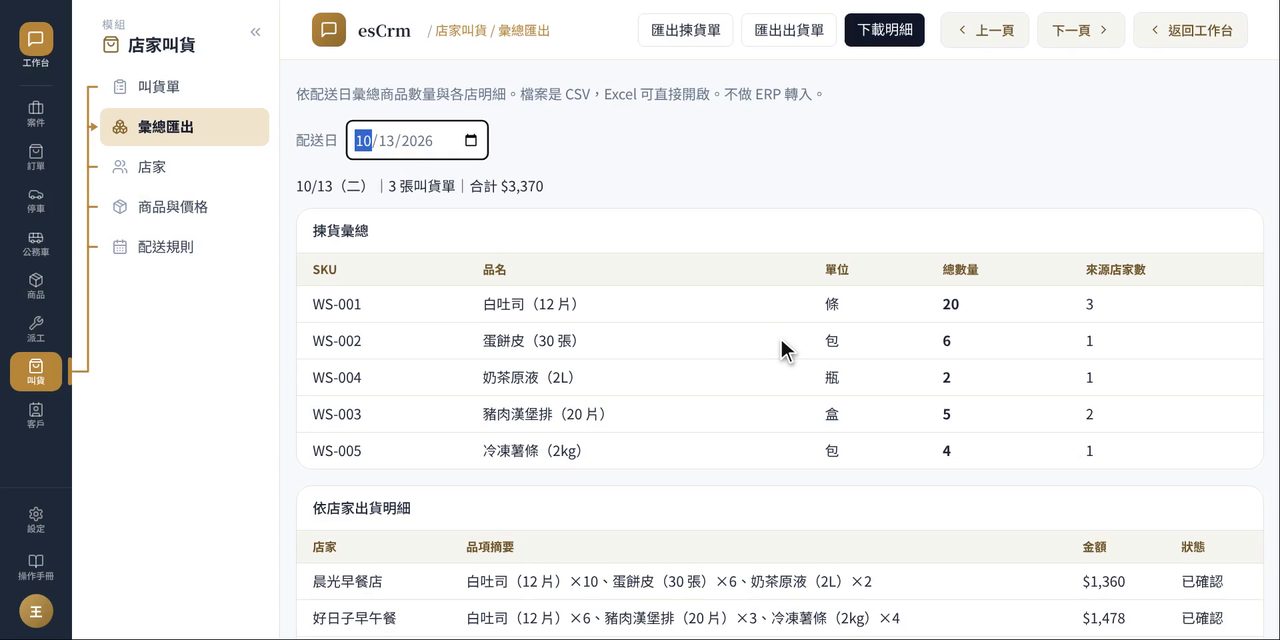Click total quantity 20 for 白吐司
Screen dimensions: 1280x640
click(x=951, y=304)
